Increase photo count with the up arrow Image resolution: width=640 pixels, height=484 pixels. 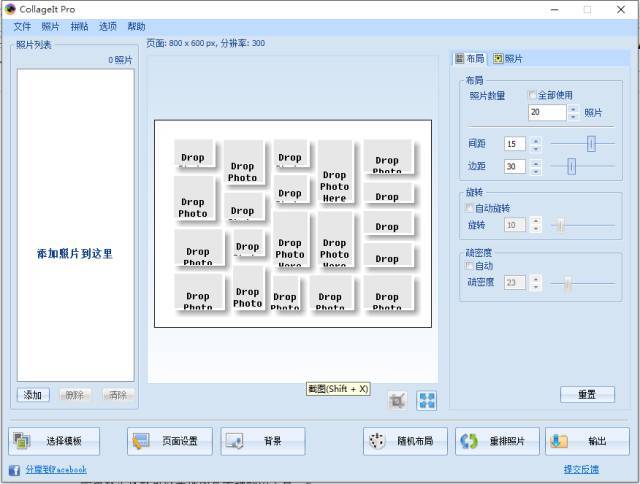(573, 109)
